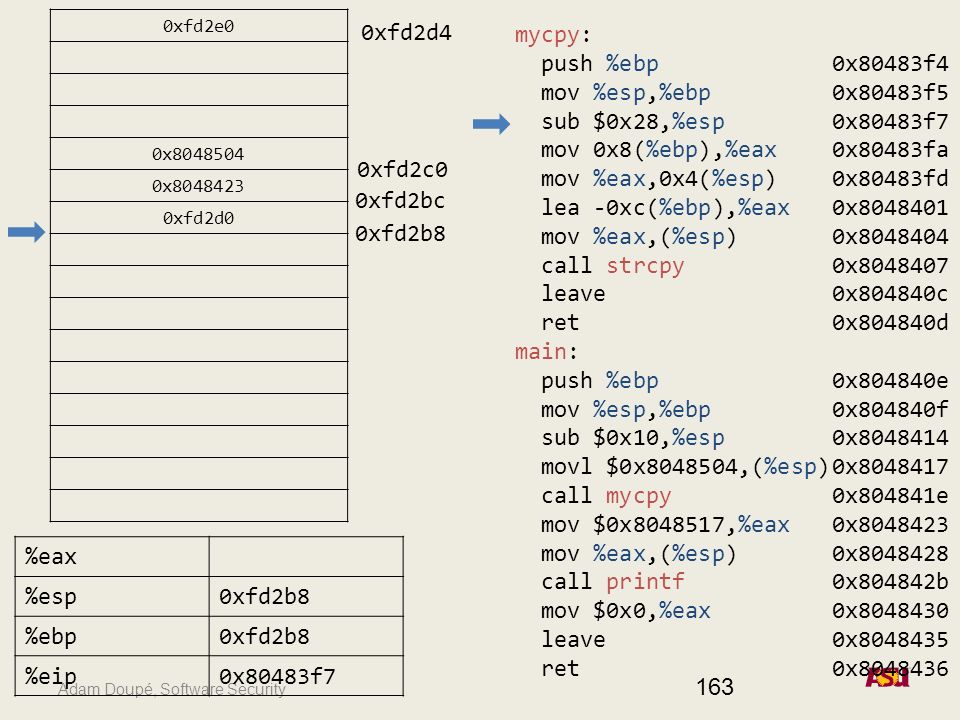Select the movl $0x8048504,(%esp) instruction

(x=684, y=467)
